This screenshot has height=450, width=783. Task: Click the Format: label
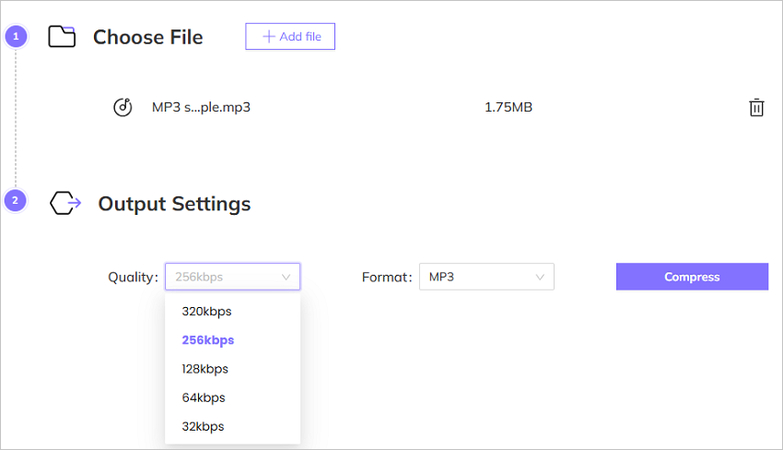coord(387,277)
